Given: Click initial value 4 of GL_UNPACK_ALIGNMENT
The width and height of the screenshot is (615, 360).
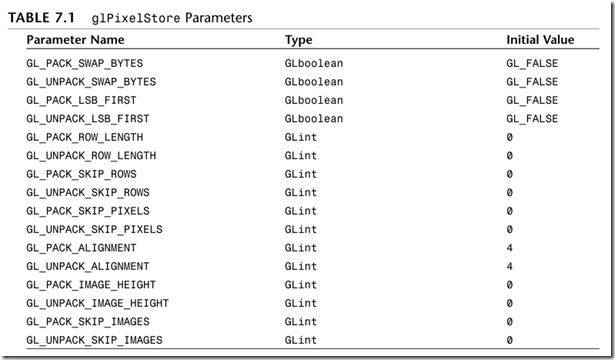Looking at the screenshot, I should (x=509, y=266).
